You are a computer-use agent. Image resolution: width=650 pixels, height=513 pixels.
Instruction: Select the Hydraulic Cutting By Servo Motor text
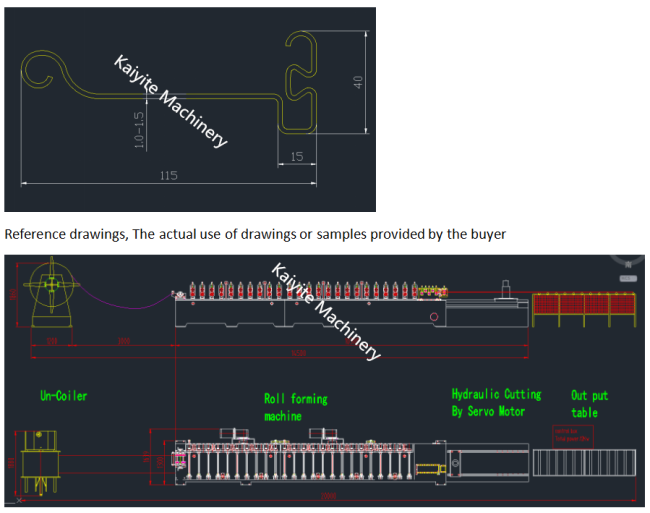coord(496,403)
